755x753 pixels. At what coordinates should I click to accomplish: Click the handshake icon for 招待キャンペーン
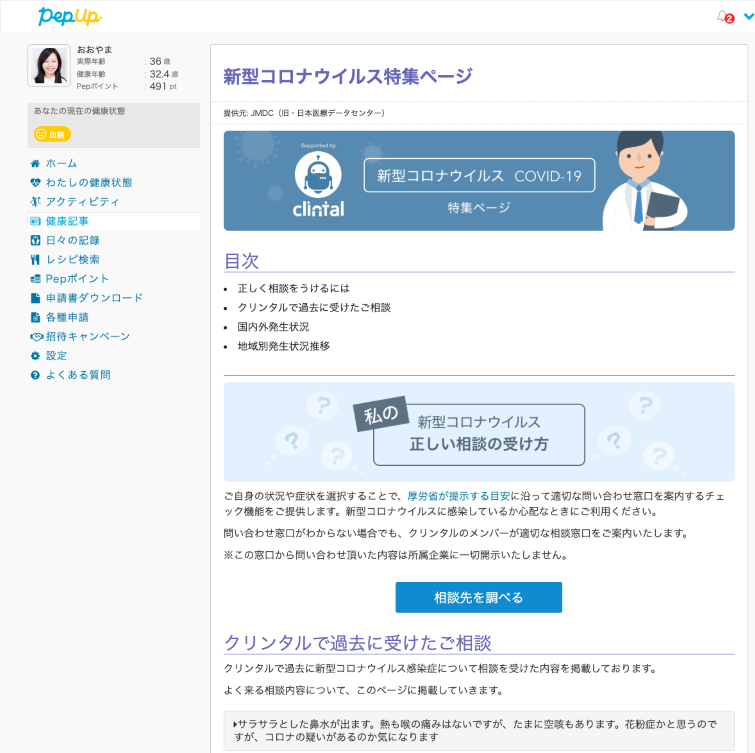pyautogui.click(x=37, y=337)
